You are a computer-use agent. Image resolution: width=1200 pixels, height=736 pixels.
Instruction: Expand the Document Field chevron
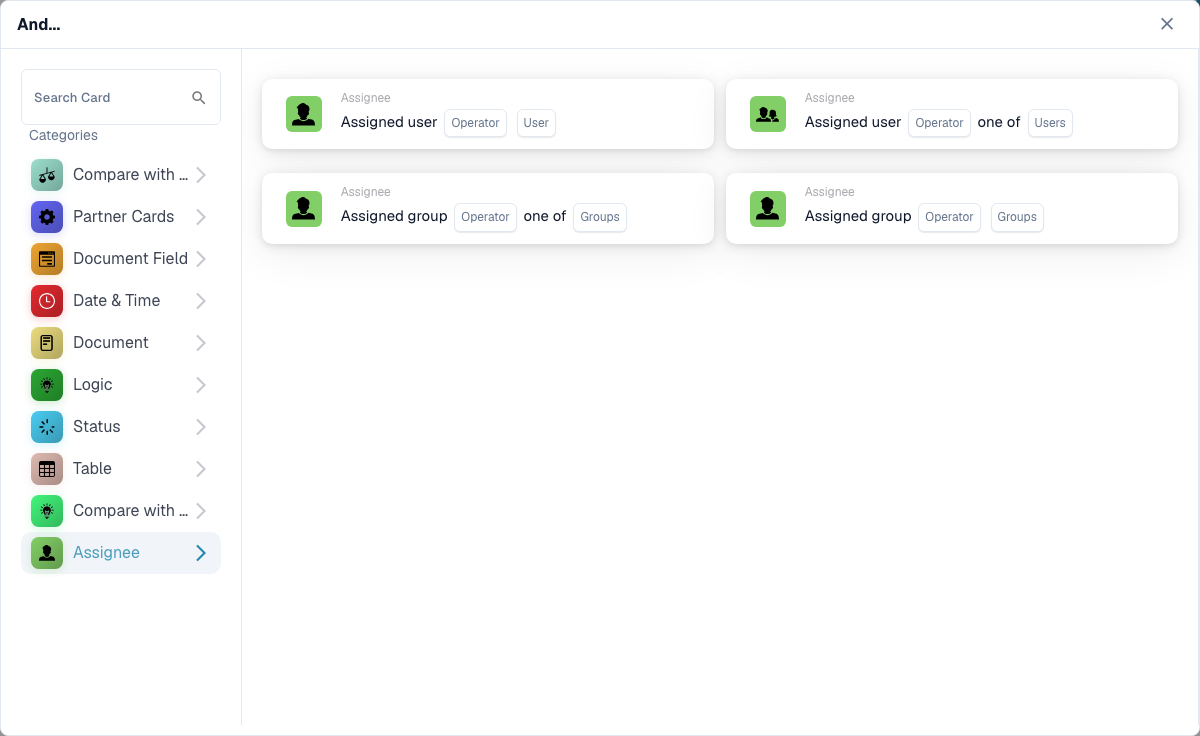pyautogui.click(x=201, y=259)
